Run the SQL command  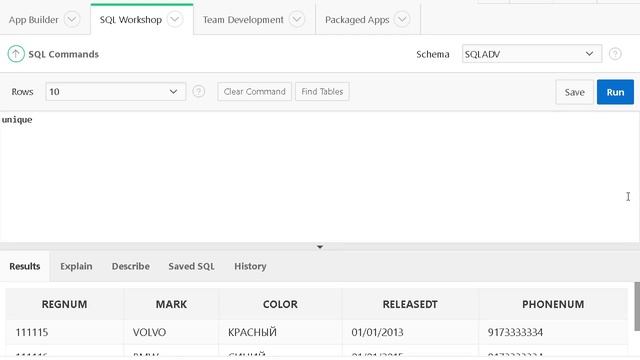pyautogui.click(x=615, y=92)
